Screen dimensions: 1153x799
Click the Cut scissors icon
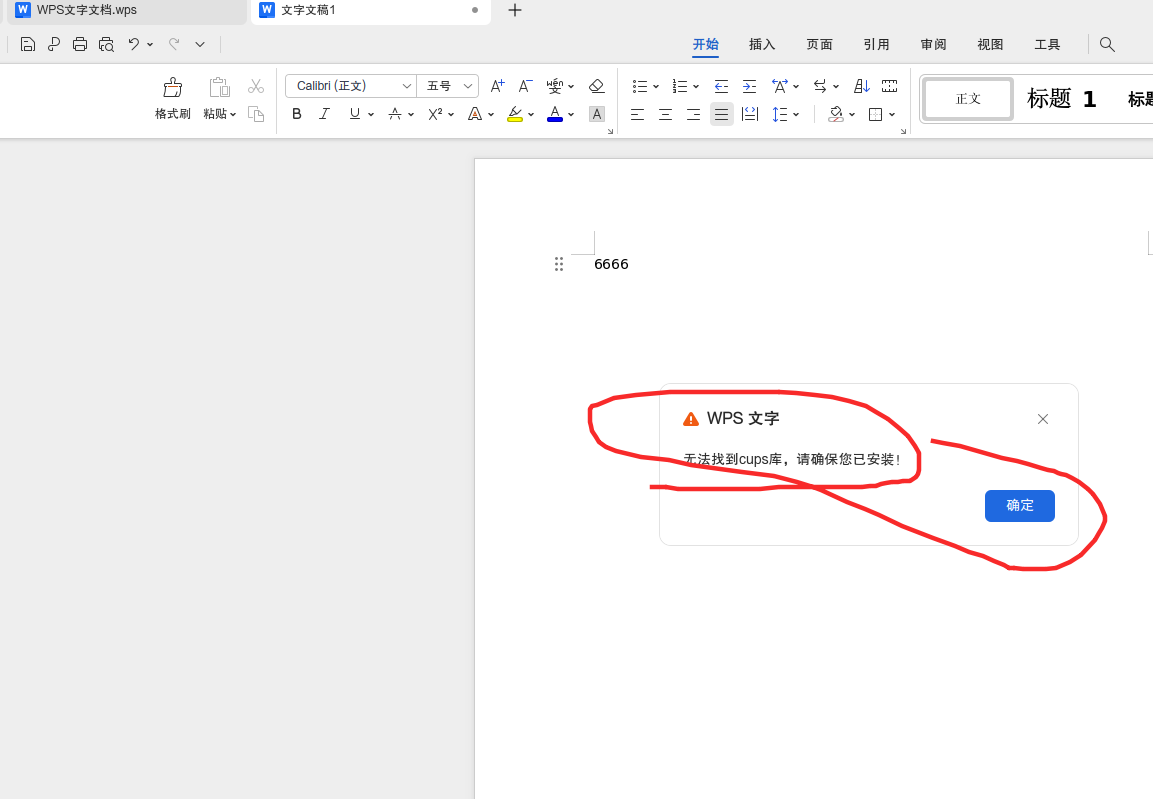click(x=256, y=86)
